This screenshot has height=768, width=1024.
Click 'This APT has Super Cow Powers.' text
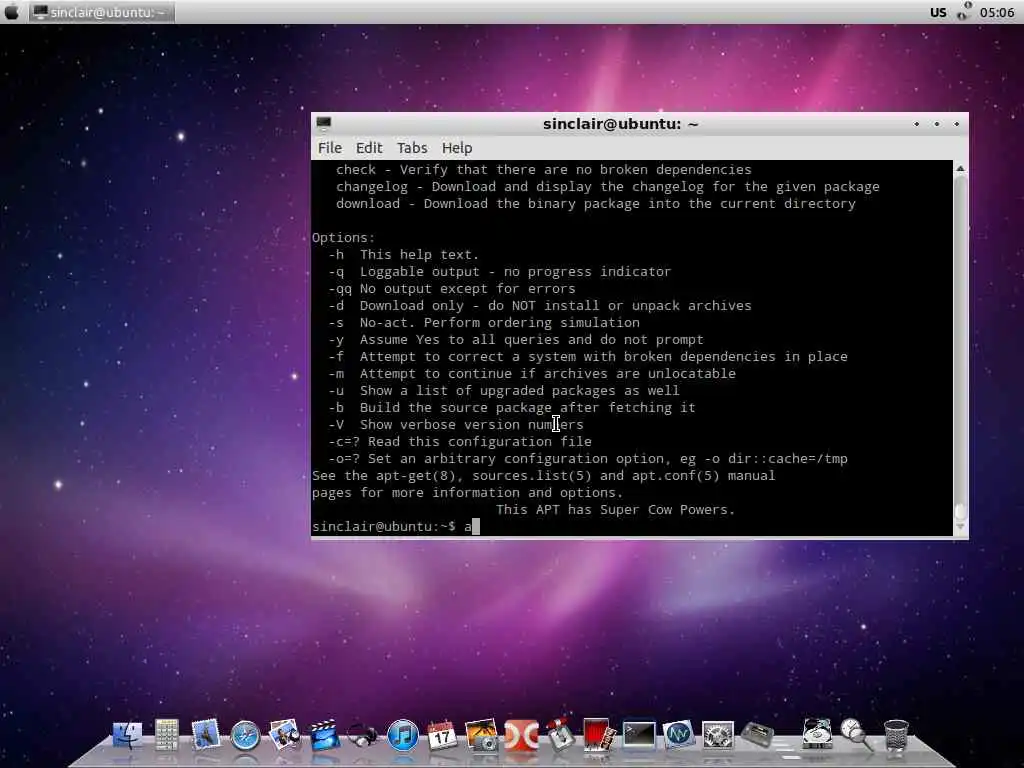(x=615, y=509)
